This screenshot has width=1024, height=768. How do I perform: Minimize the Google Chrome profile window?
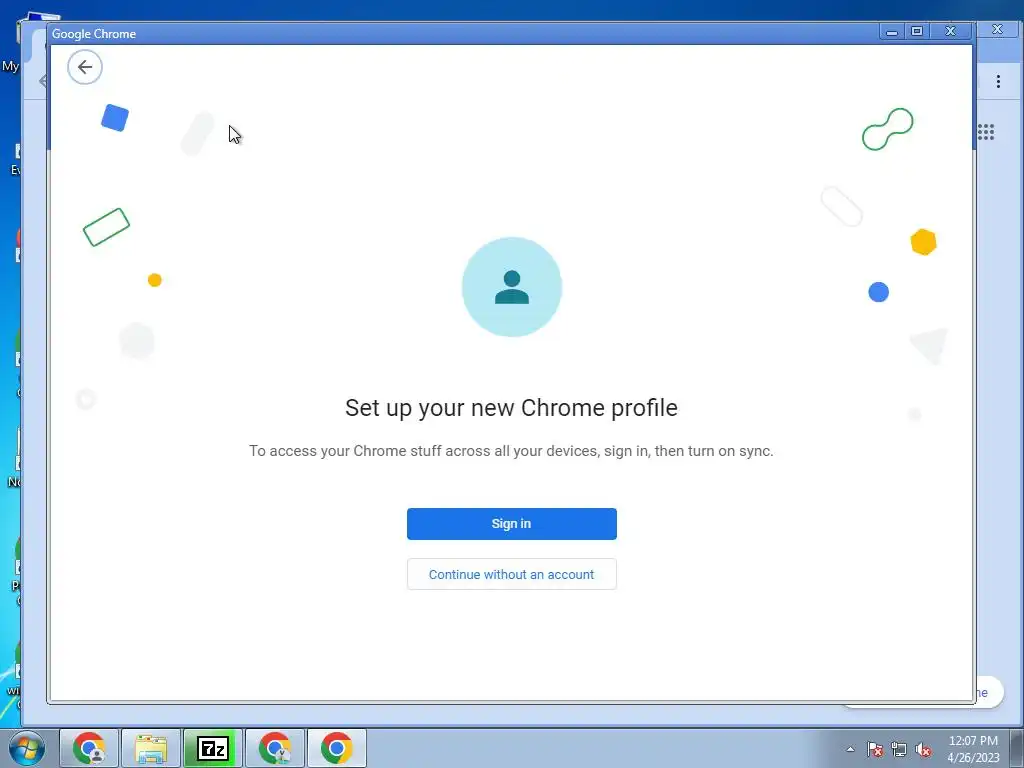pyautogui.click(x=891, y=31)
